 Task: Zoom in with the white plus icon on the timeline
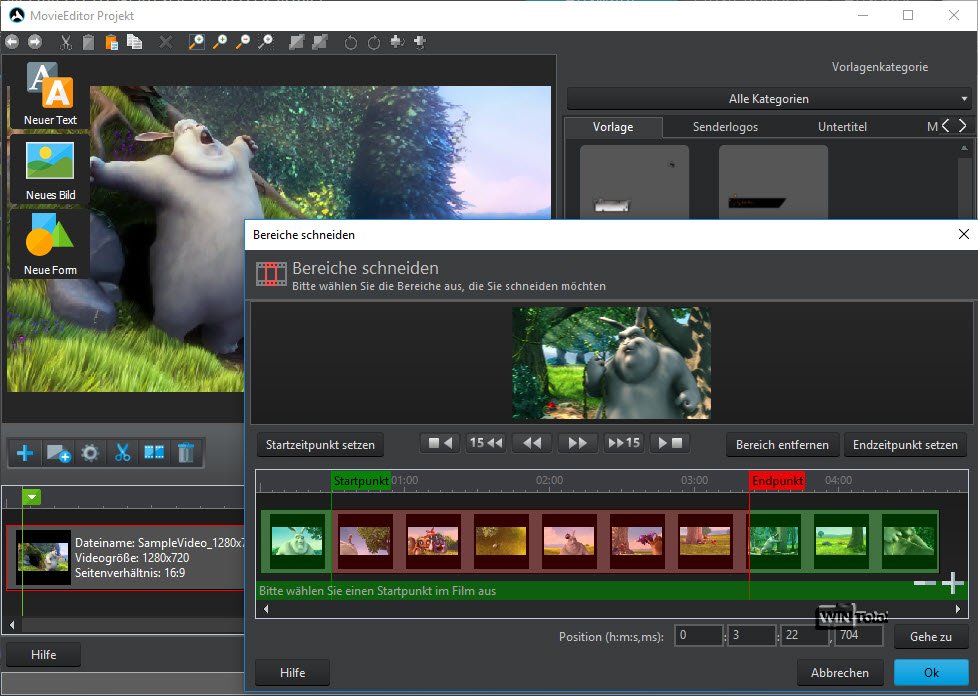[x=952, y=583]
